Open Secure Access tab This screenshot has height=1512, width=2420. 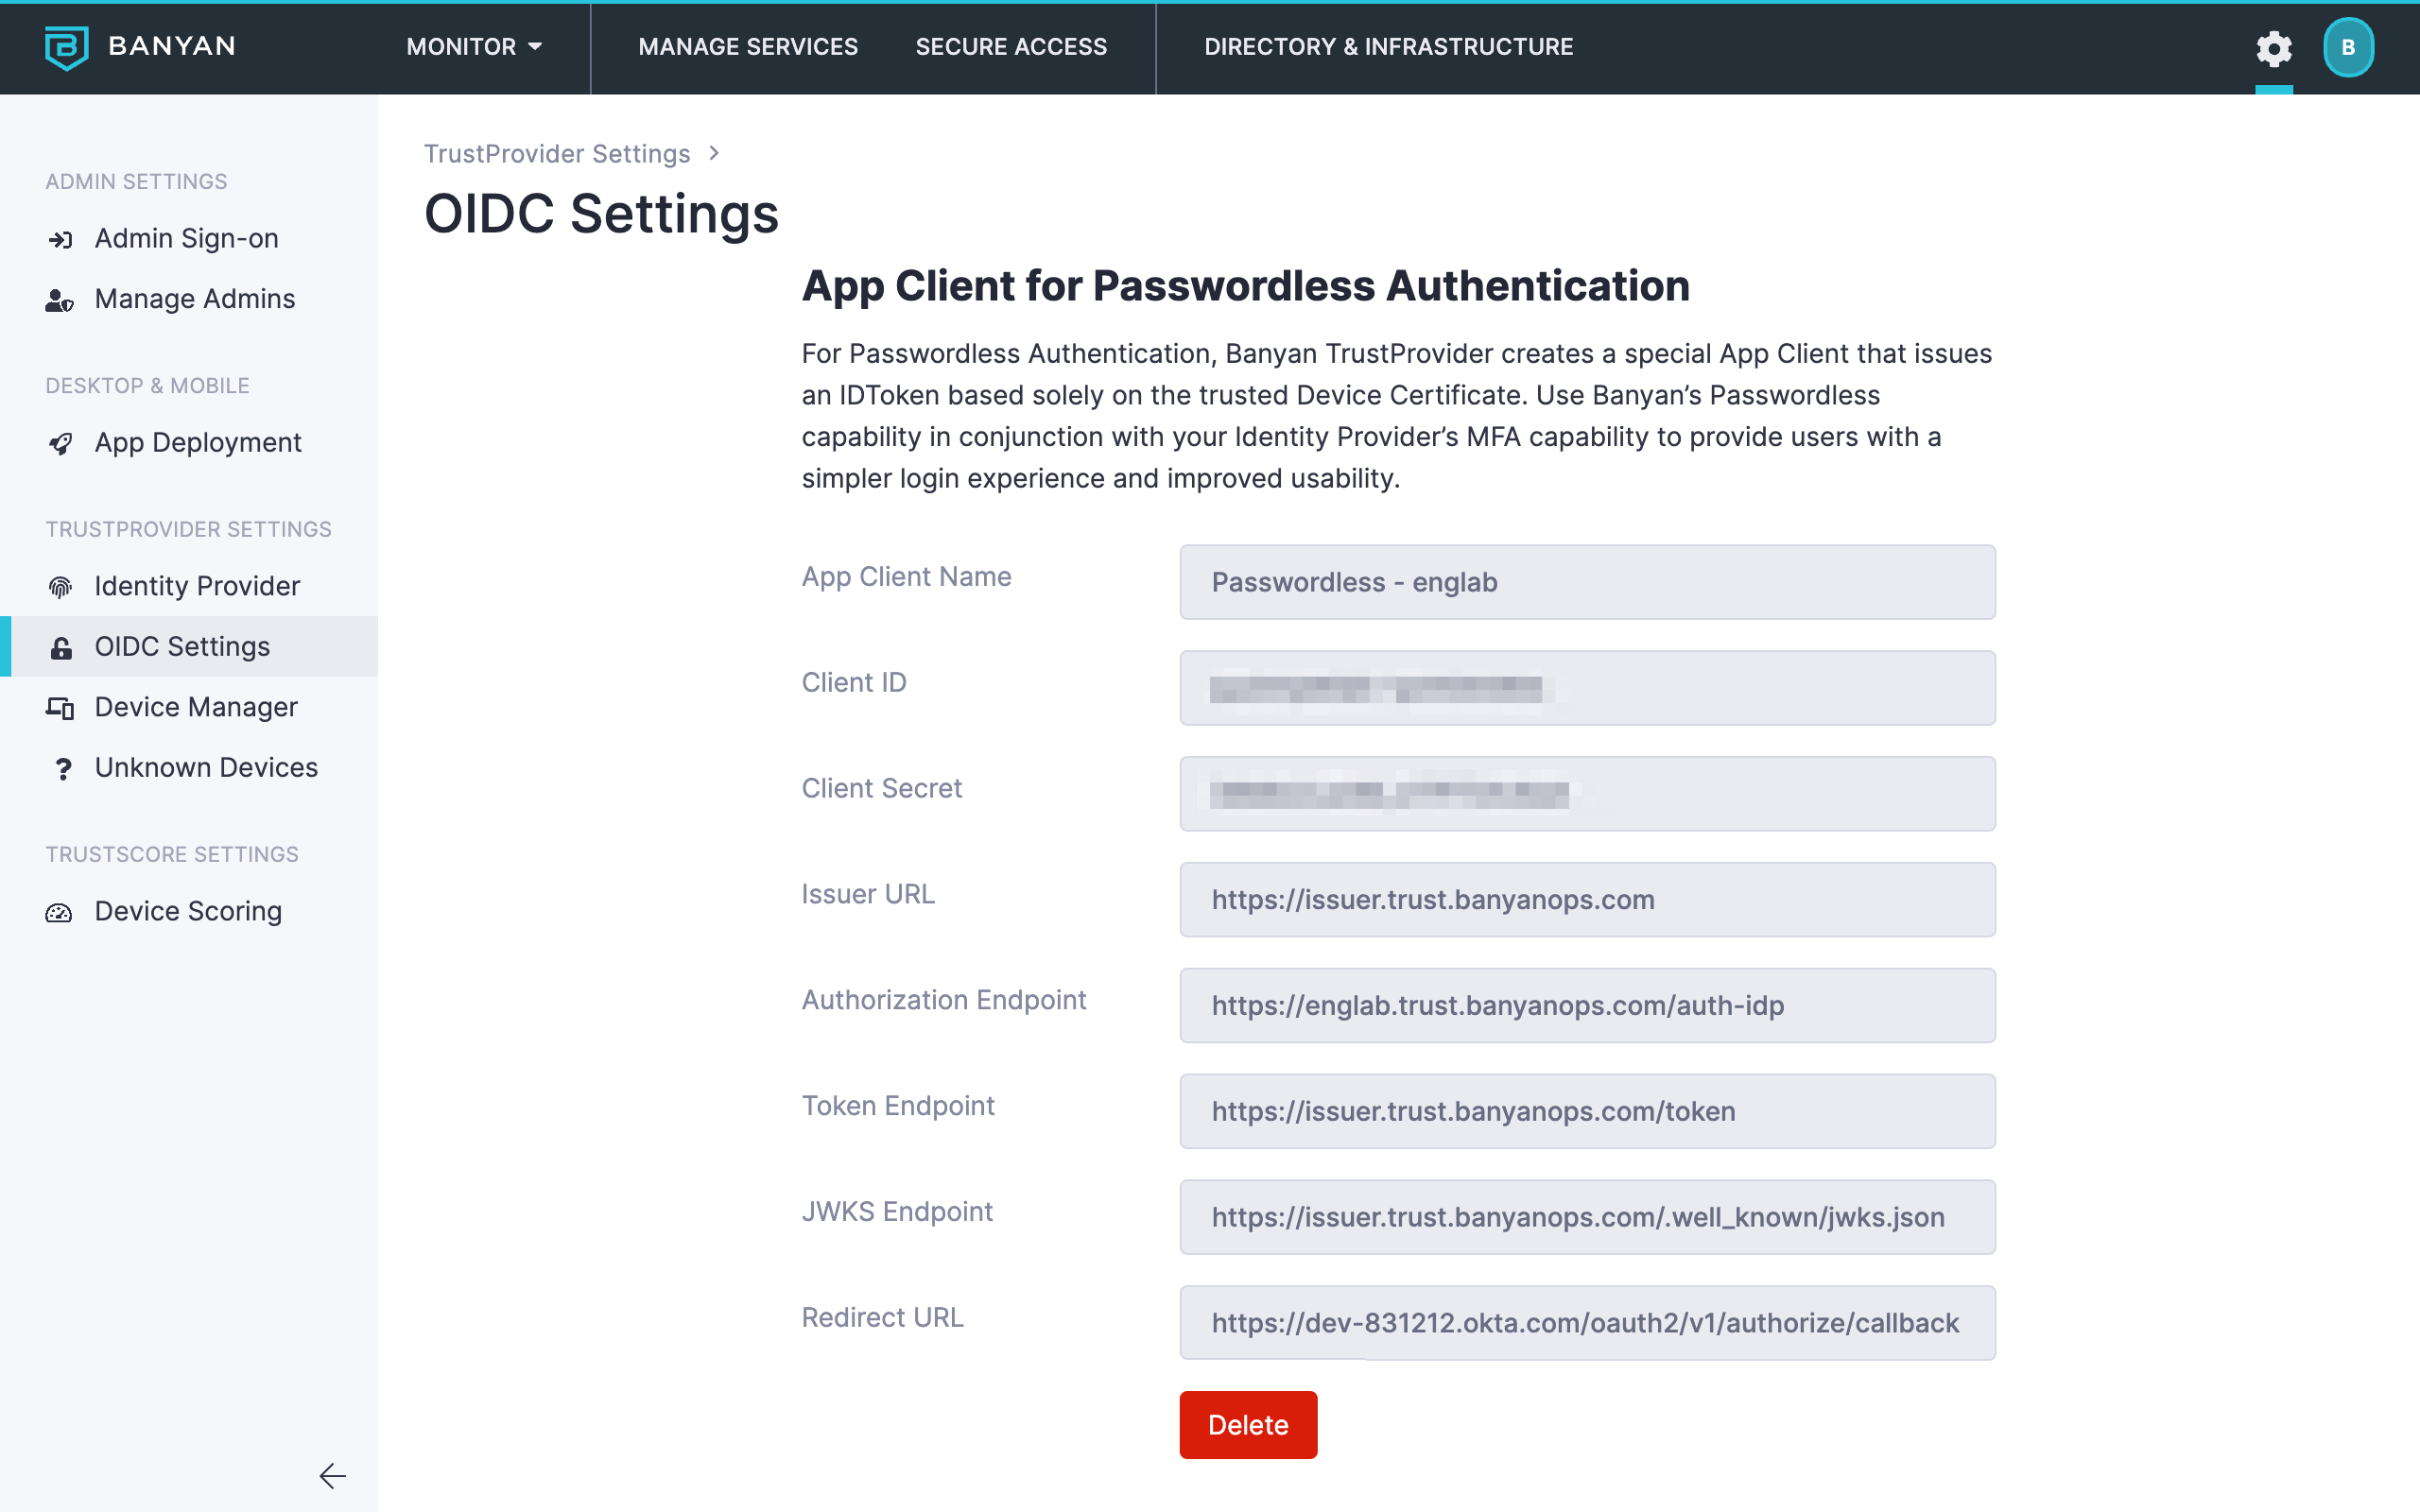coord(1011,47)
